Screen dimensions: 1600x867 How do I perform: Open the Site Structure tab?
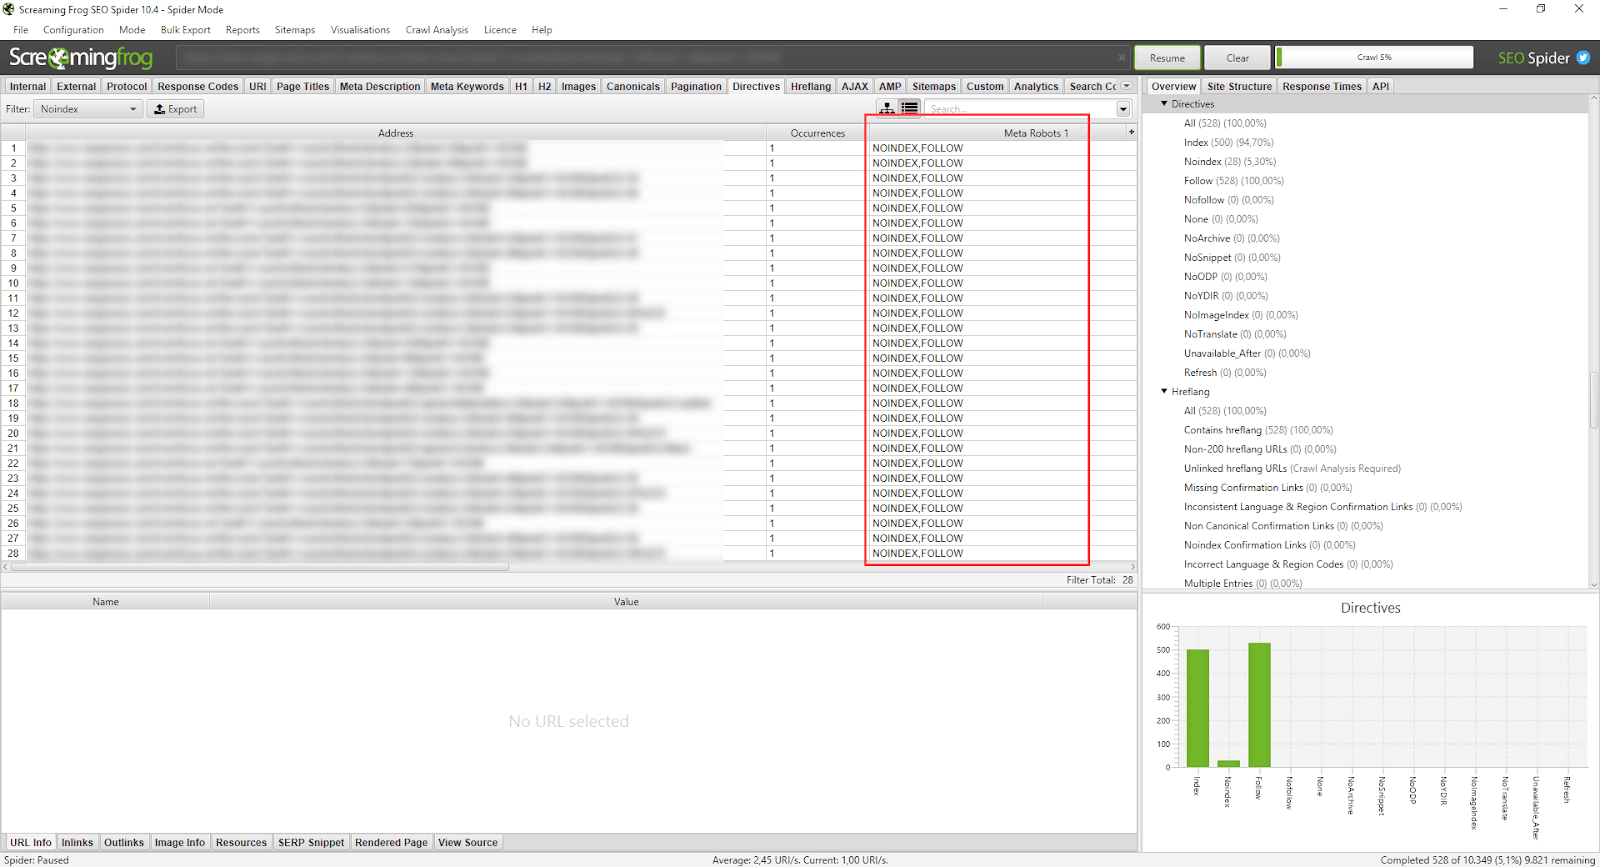[x=1239, y=86]
